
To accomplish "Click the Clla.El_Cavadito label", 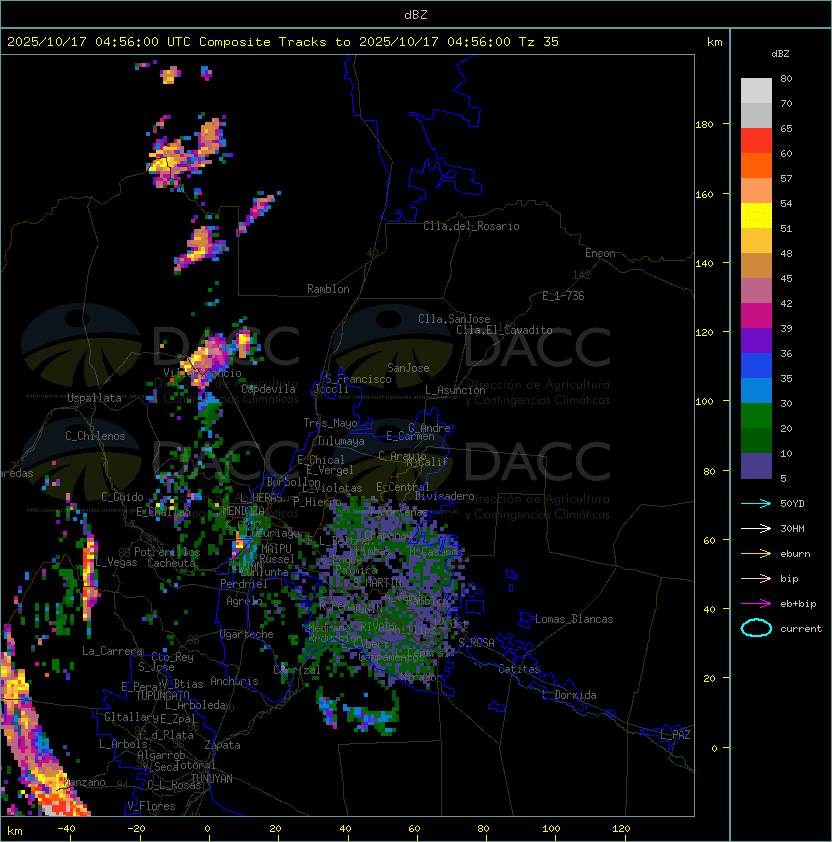I will (504, 330).
